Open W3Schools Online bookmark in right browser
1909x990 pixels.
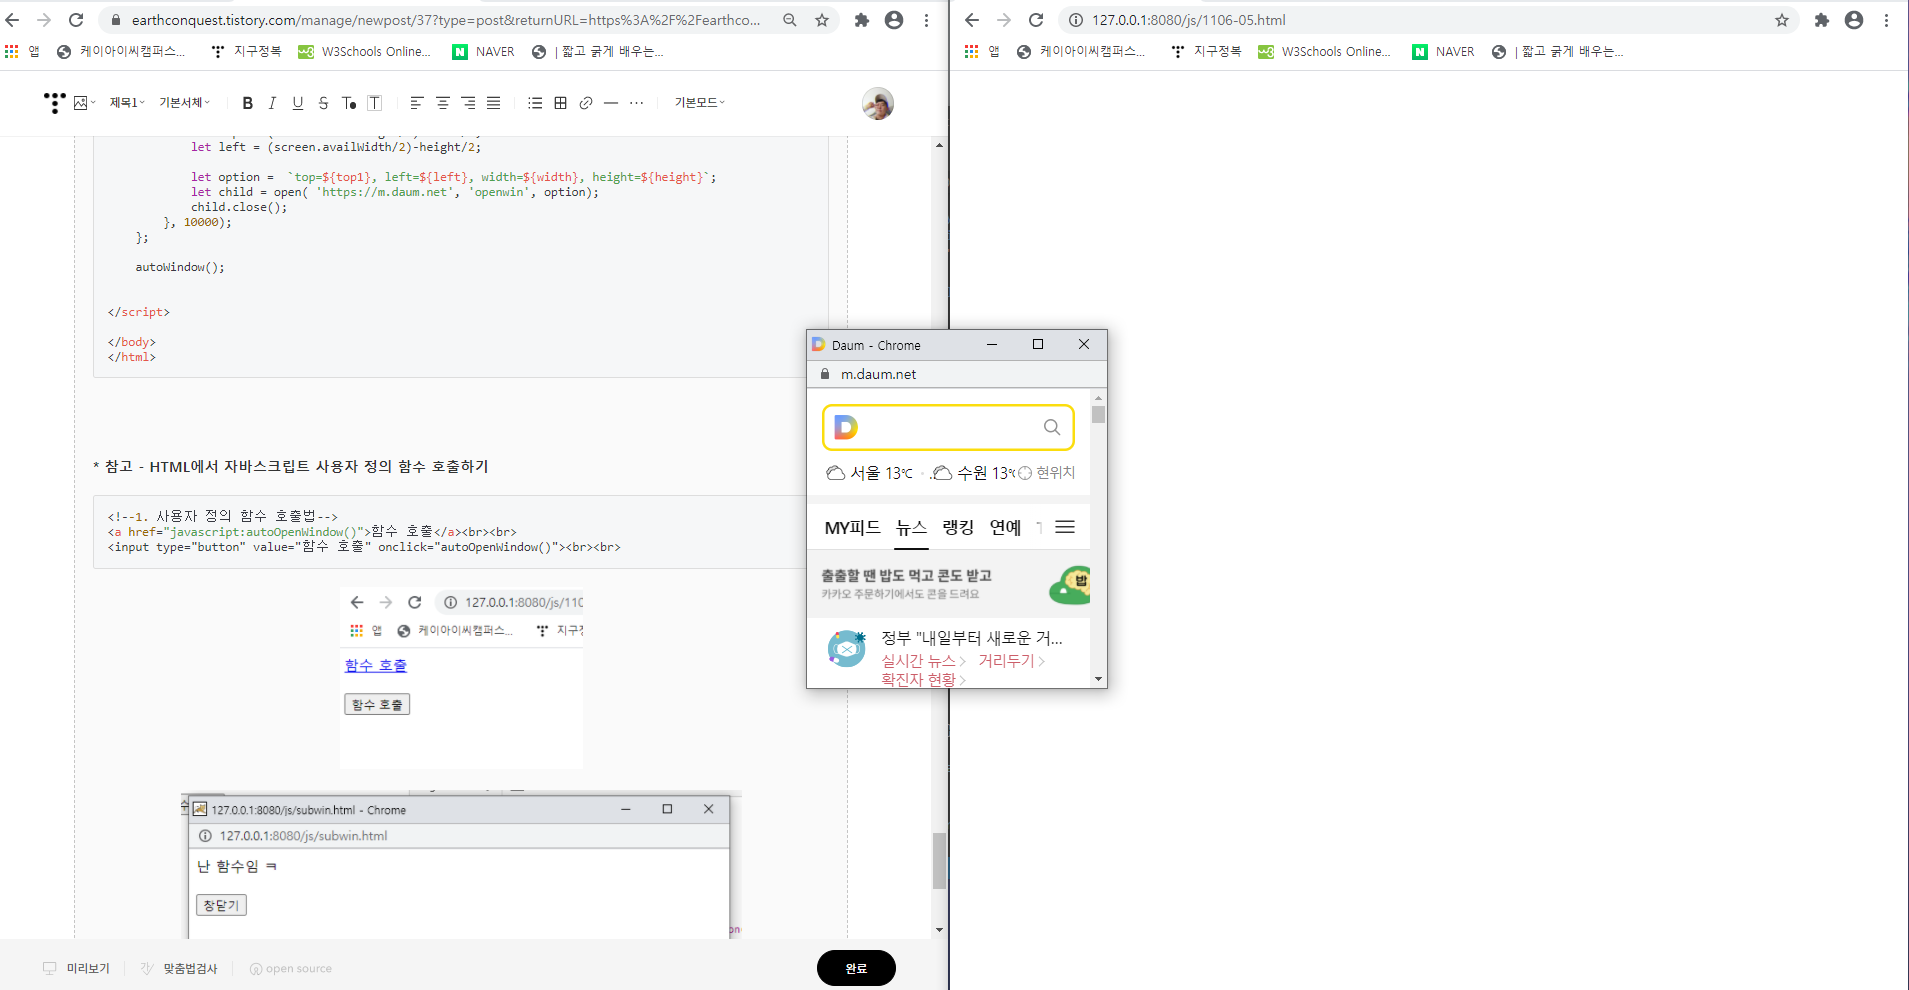(x=1325, y=52)
